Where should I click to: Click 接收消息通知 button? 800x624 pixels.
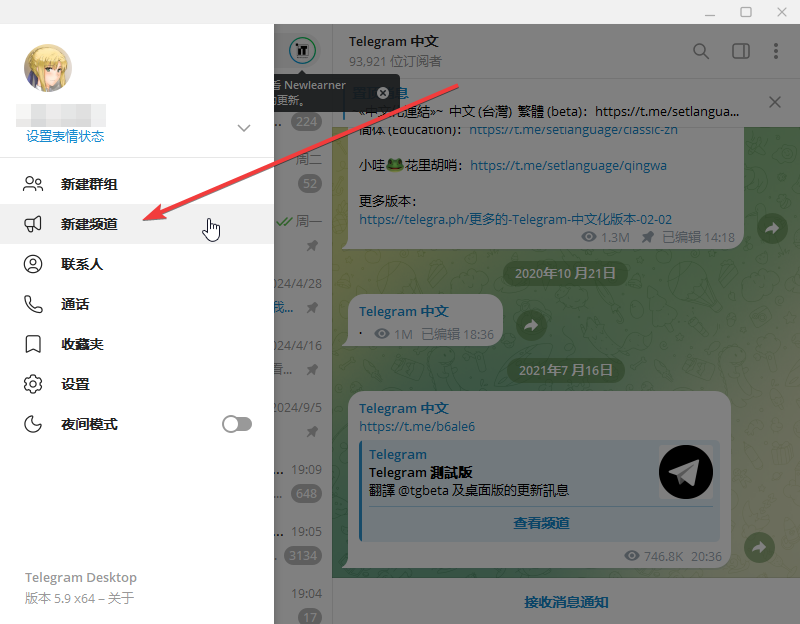click(x=566, y=602)
